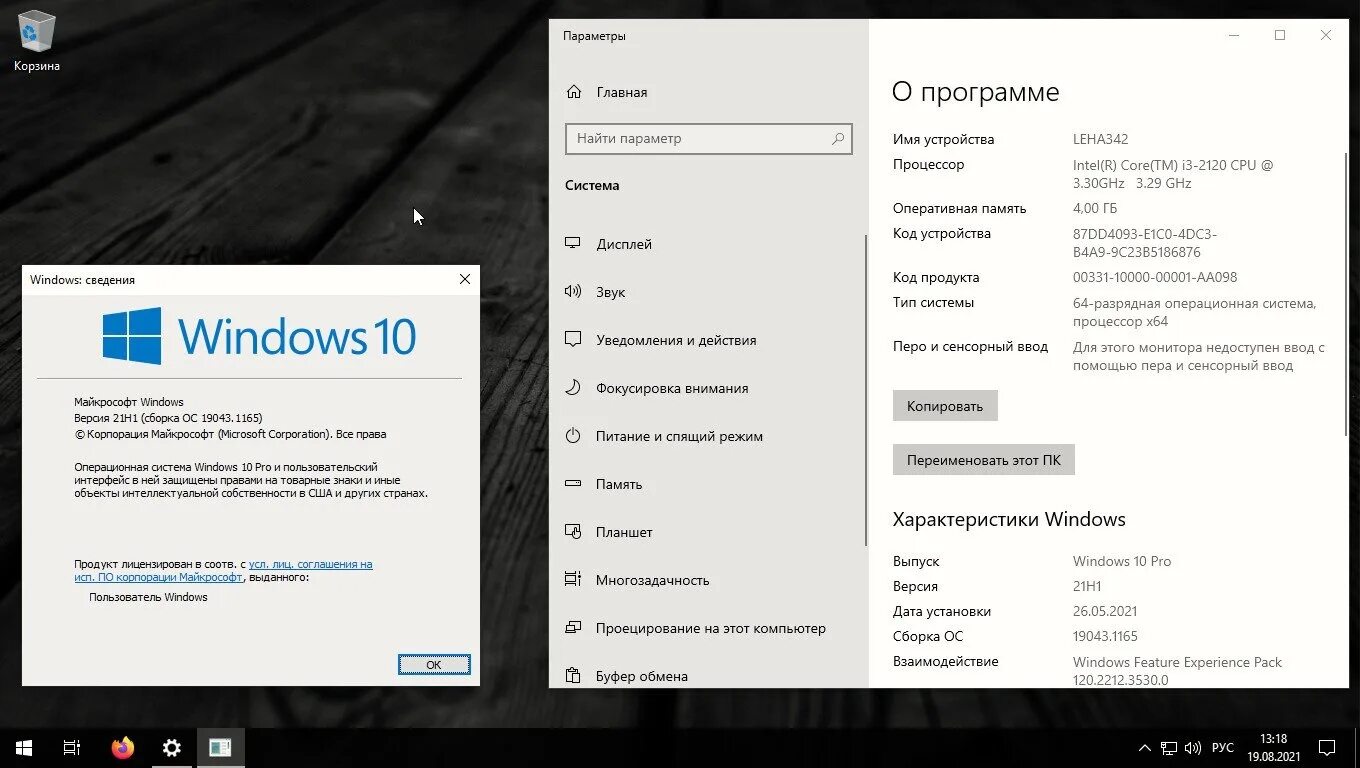Switch to winver app on taskbar
Viewport: 1360px width, 768px height.
pos(221,748)
